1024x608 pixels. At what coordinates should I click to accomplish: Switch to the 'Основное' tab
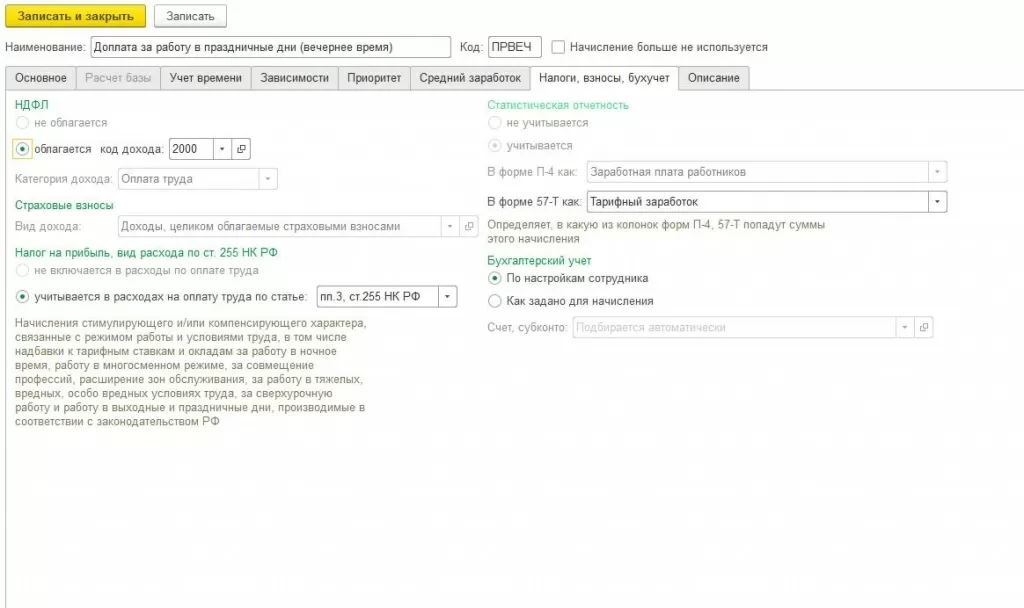pos(40,78)
